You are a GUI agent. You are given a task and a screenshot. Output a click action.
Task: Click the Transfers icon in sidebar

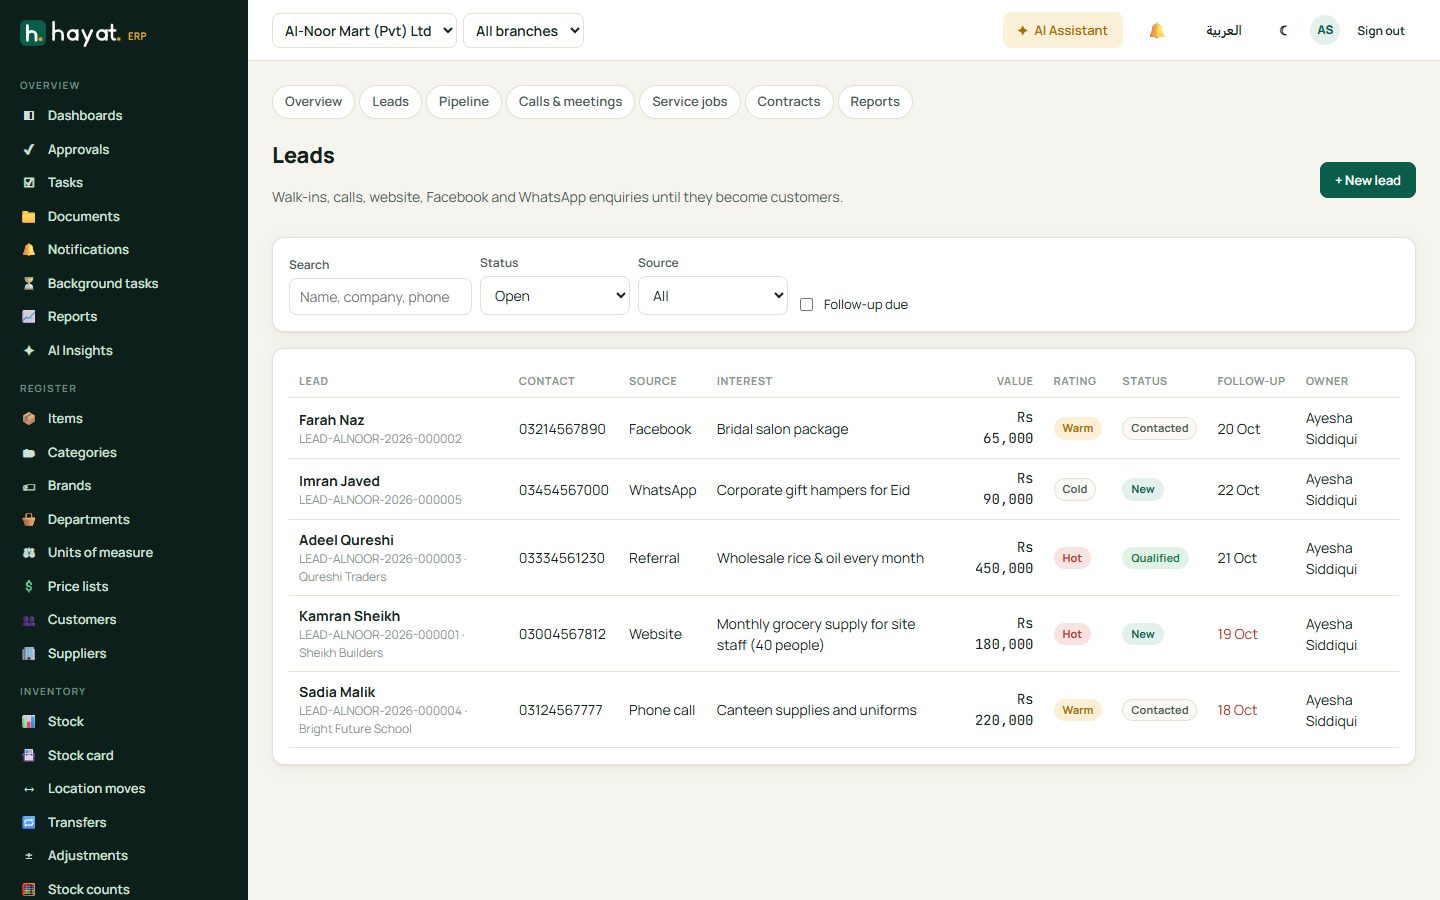point(29,823)
